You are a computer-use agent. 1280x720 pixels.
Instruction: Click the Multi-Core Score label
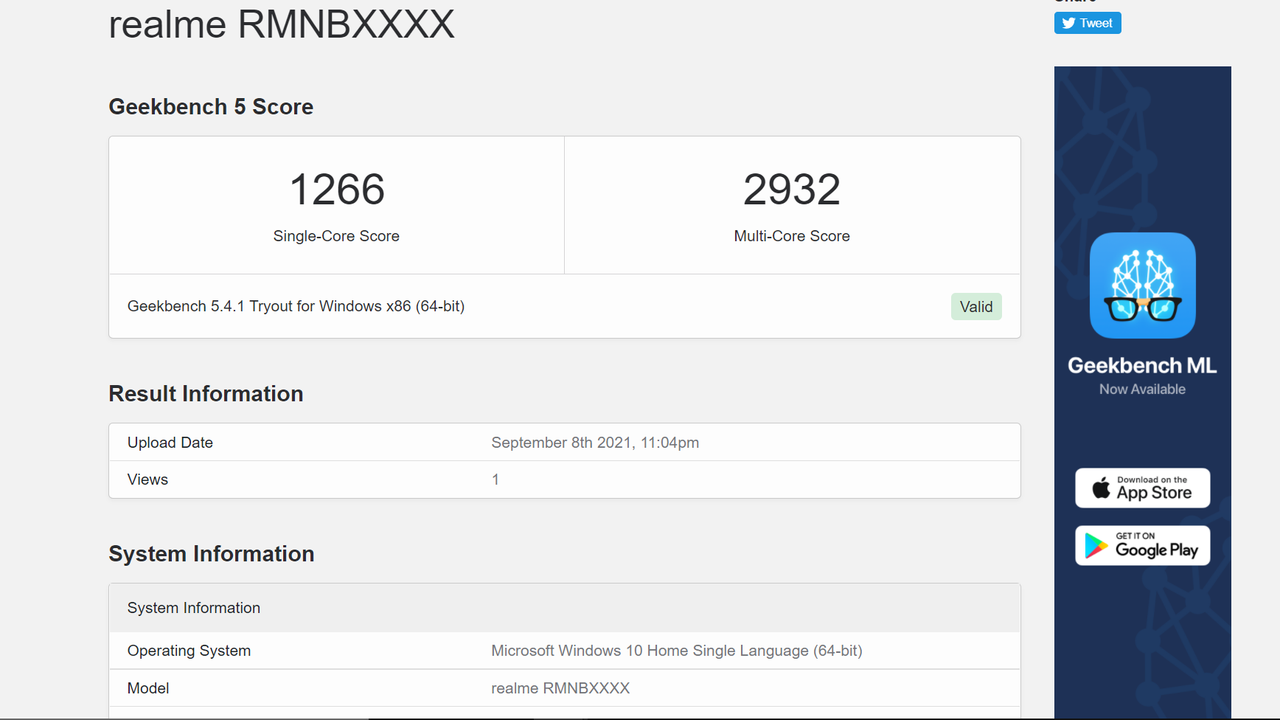[x=792, y=236]
